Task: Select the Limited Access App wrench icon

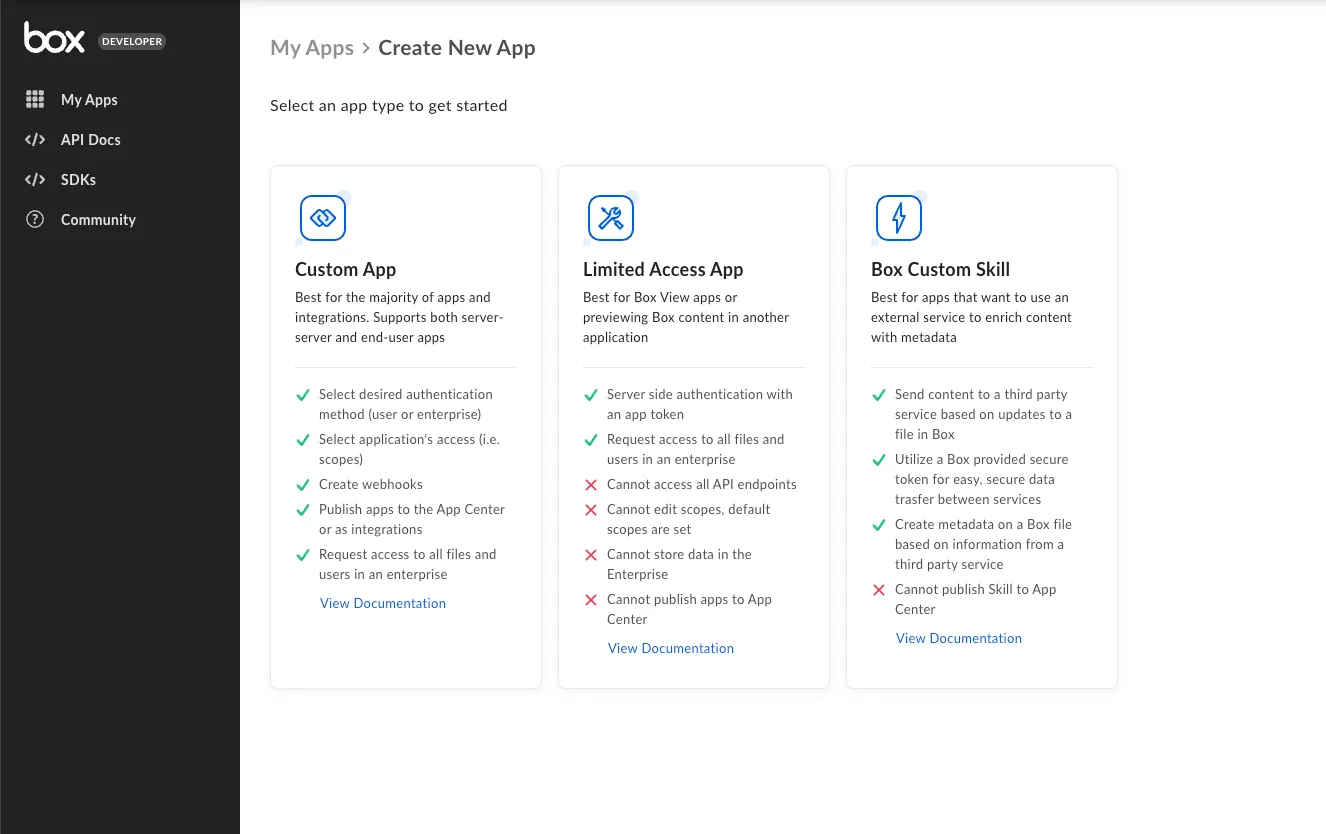Action: pos(611,217)
